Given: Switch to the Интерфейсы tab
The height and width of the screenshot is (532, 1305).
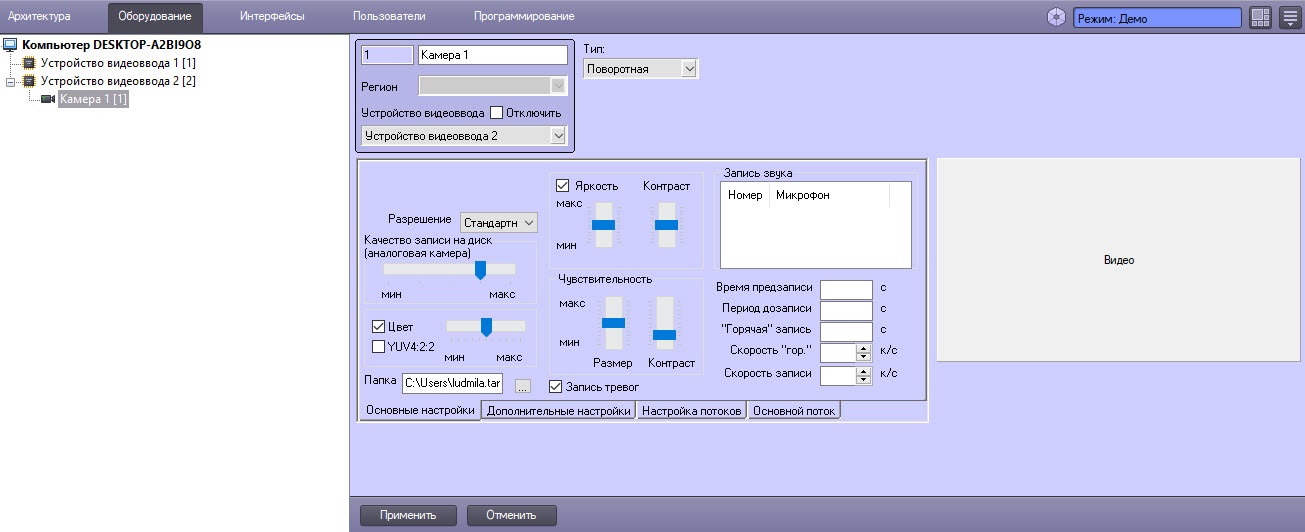Looking at the screenshot, I should click(272, 17).
